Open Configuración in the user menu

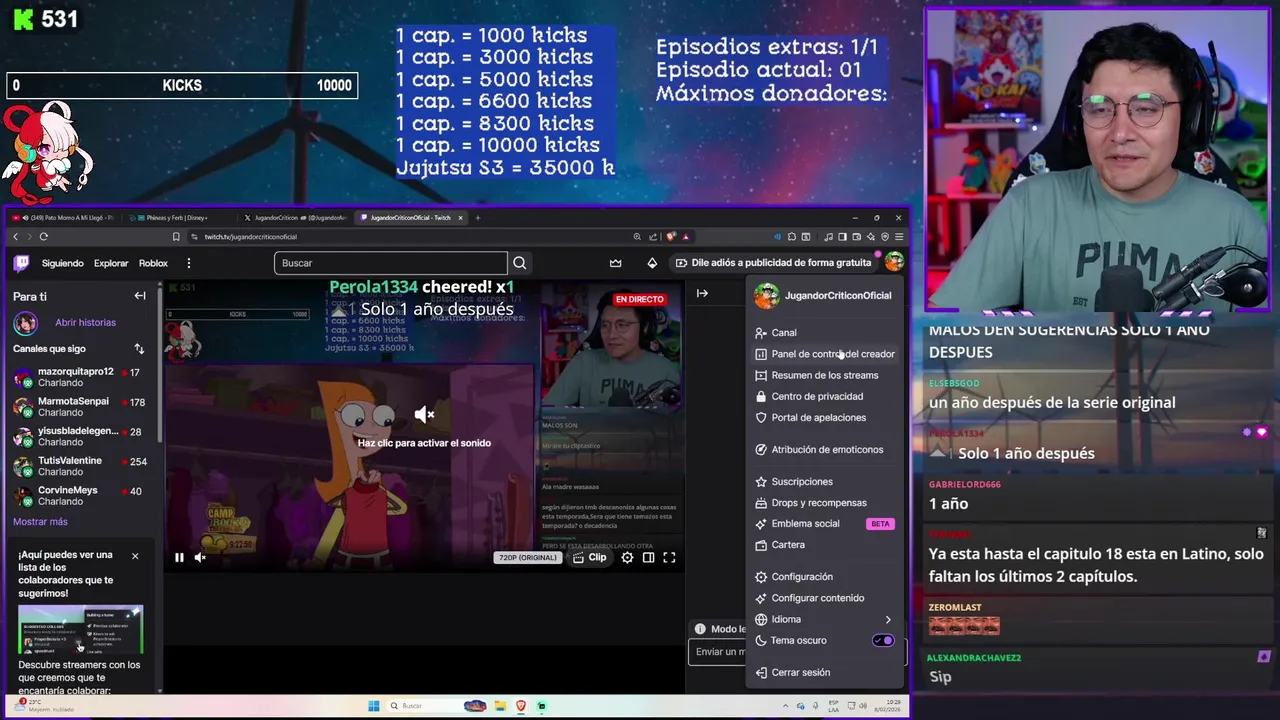826,577
